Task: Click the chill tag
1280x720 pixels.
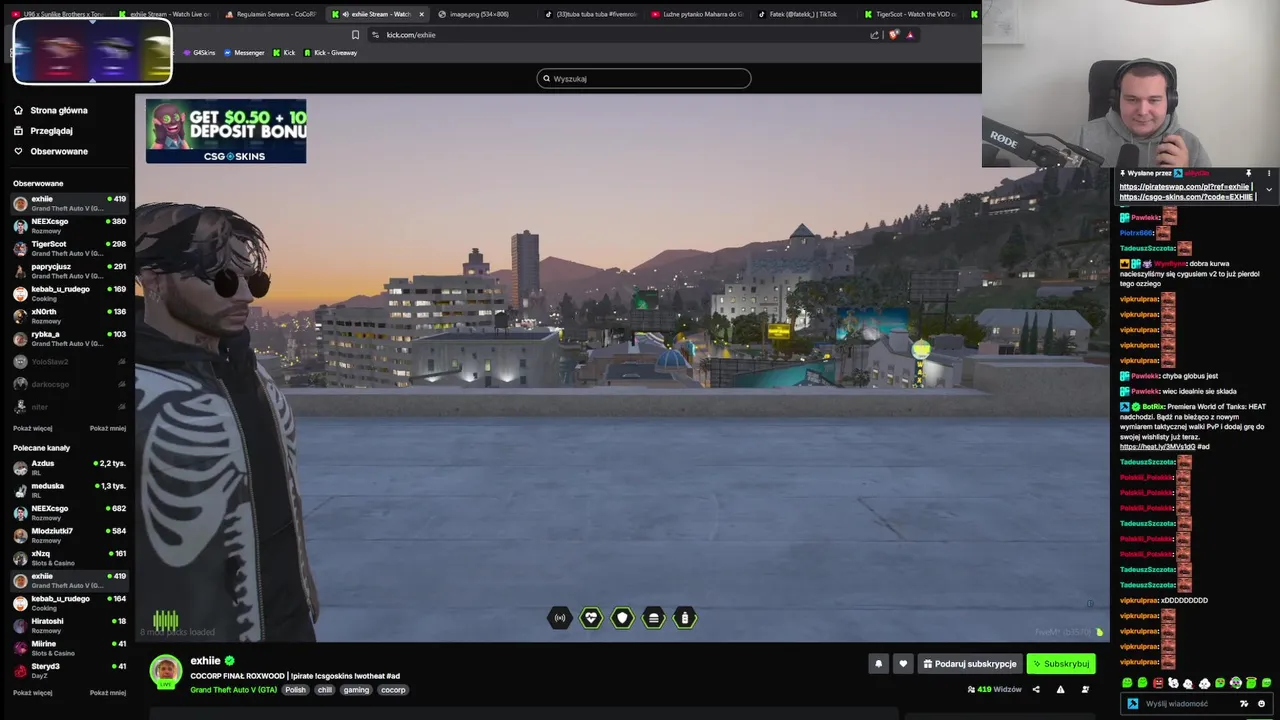Action: (325, 690)
